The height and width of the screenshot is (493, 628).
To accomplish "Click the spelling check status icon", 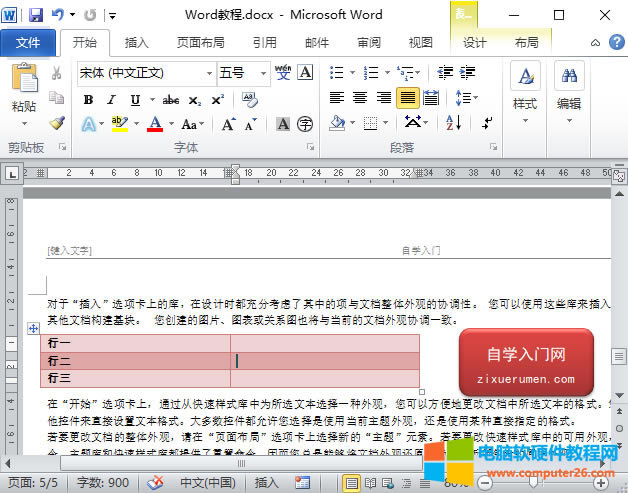I will click(155, 483).
